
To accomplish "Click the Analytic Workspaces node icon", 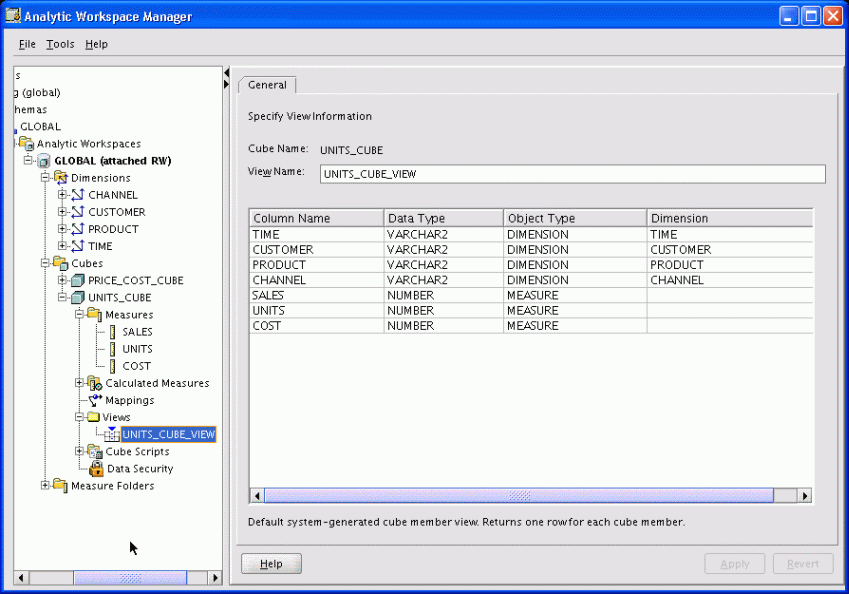I will point(26,144).
